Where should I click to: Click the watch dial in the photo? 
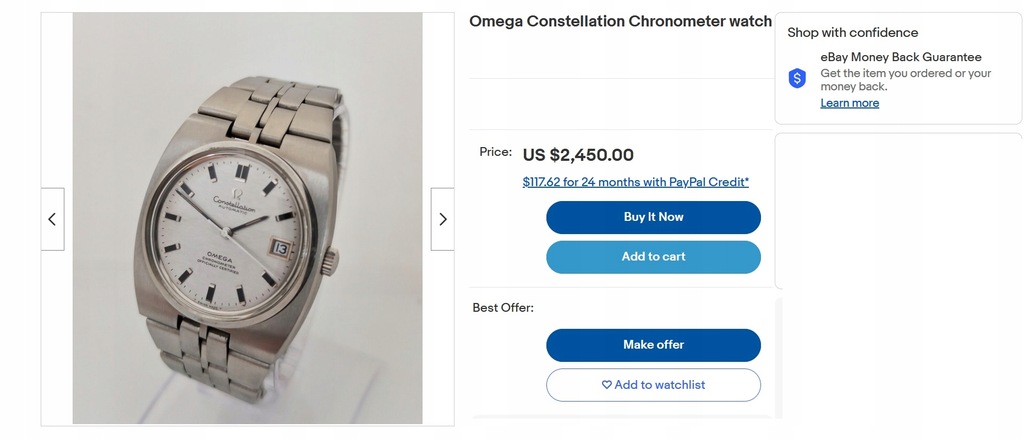coord(225,232)
